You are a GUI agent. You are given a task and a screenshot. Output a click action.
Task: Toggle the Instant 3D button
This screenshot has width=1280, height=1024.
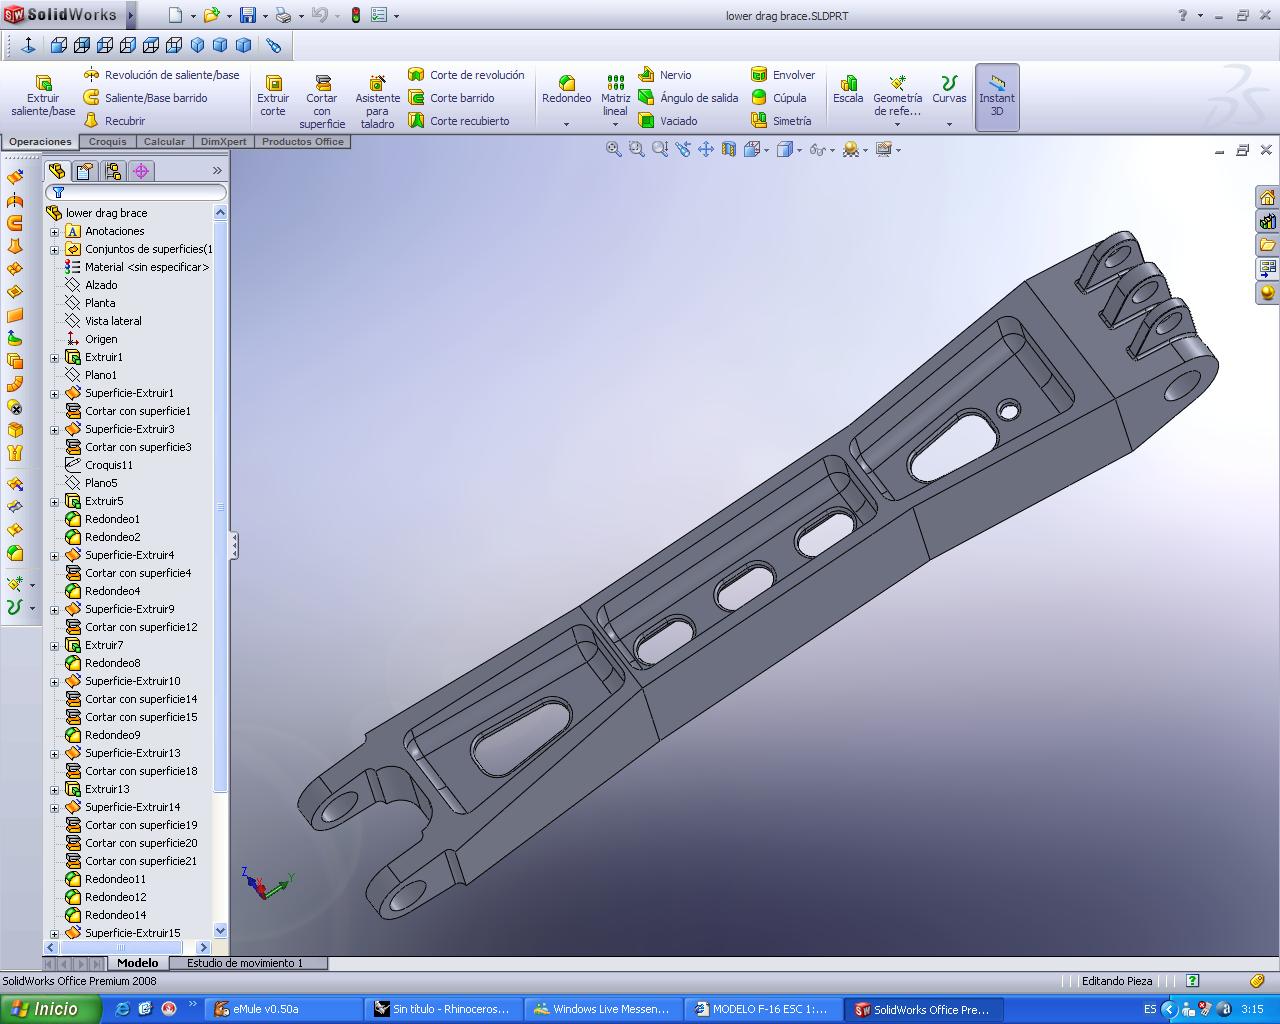pos(996,96)
